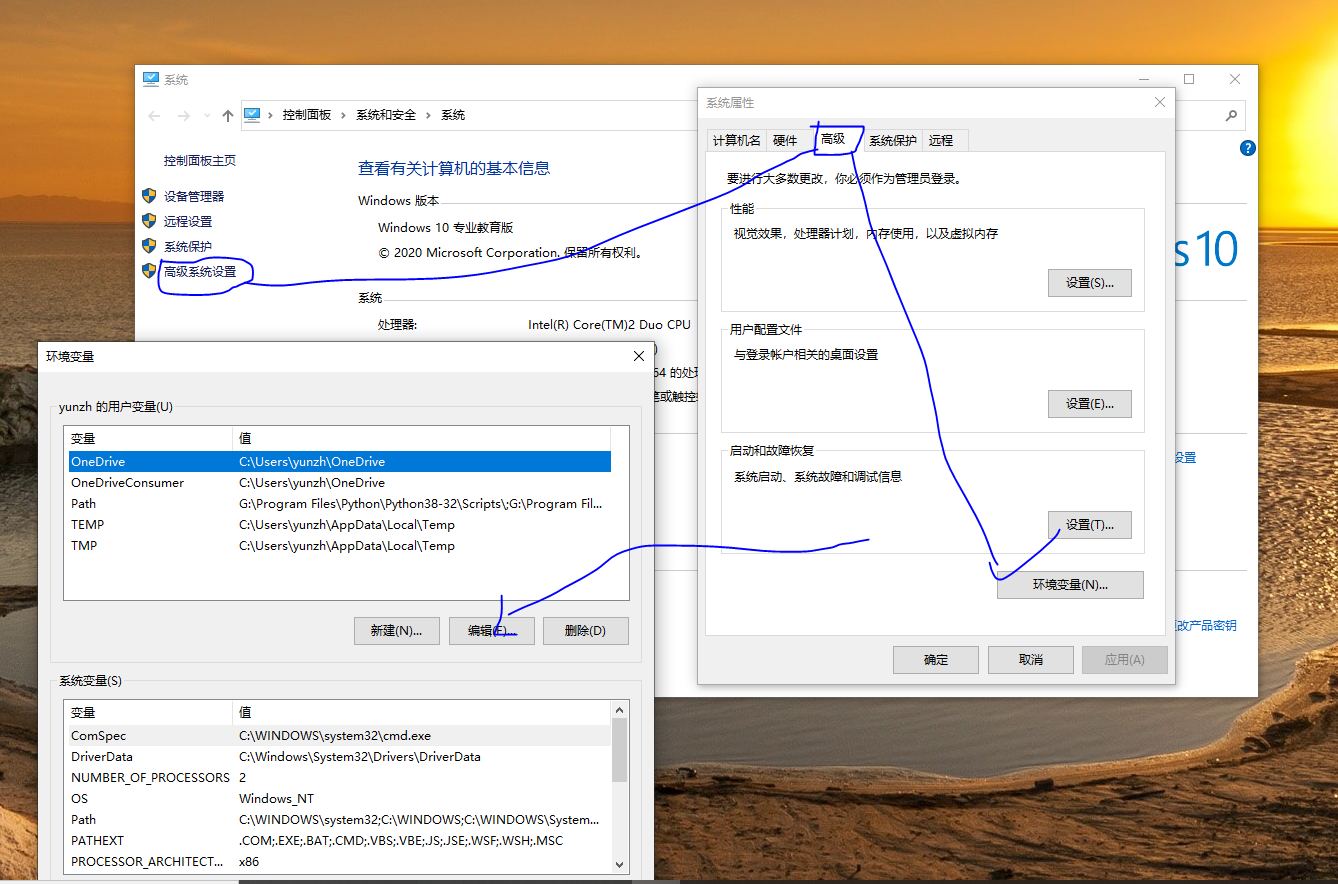Viewport: 1338px width, 884px height.
Task: Click the System Protection shield icon
Action: pos(149,246)
